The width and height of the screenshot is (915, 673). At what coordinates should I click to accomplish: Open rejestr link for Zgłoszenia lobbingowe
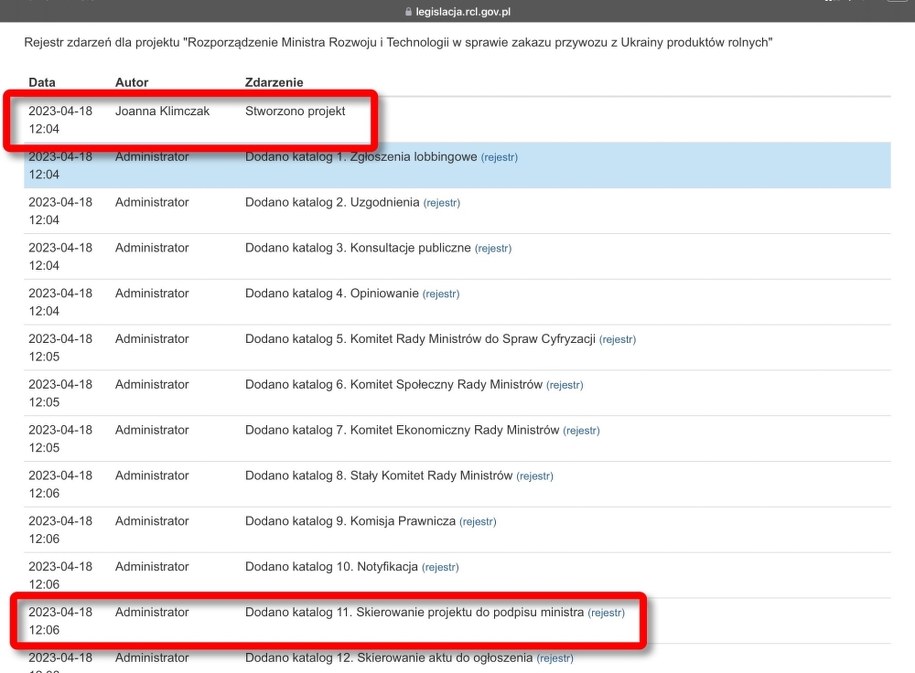499,157
